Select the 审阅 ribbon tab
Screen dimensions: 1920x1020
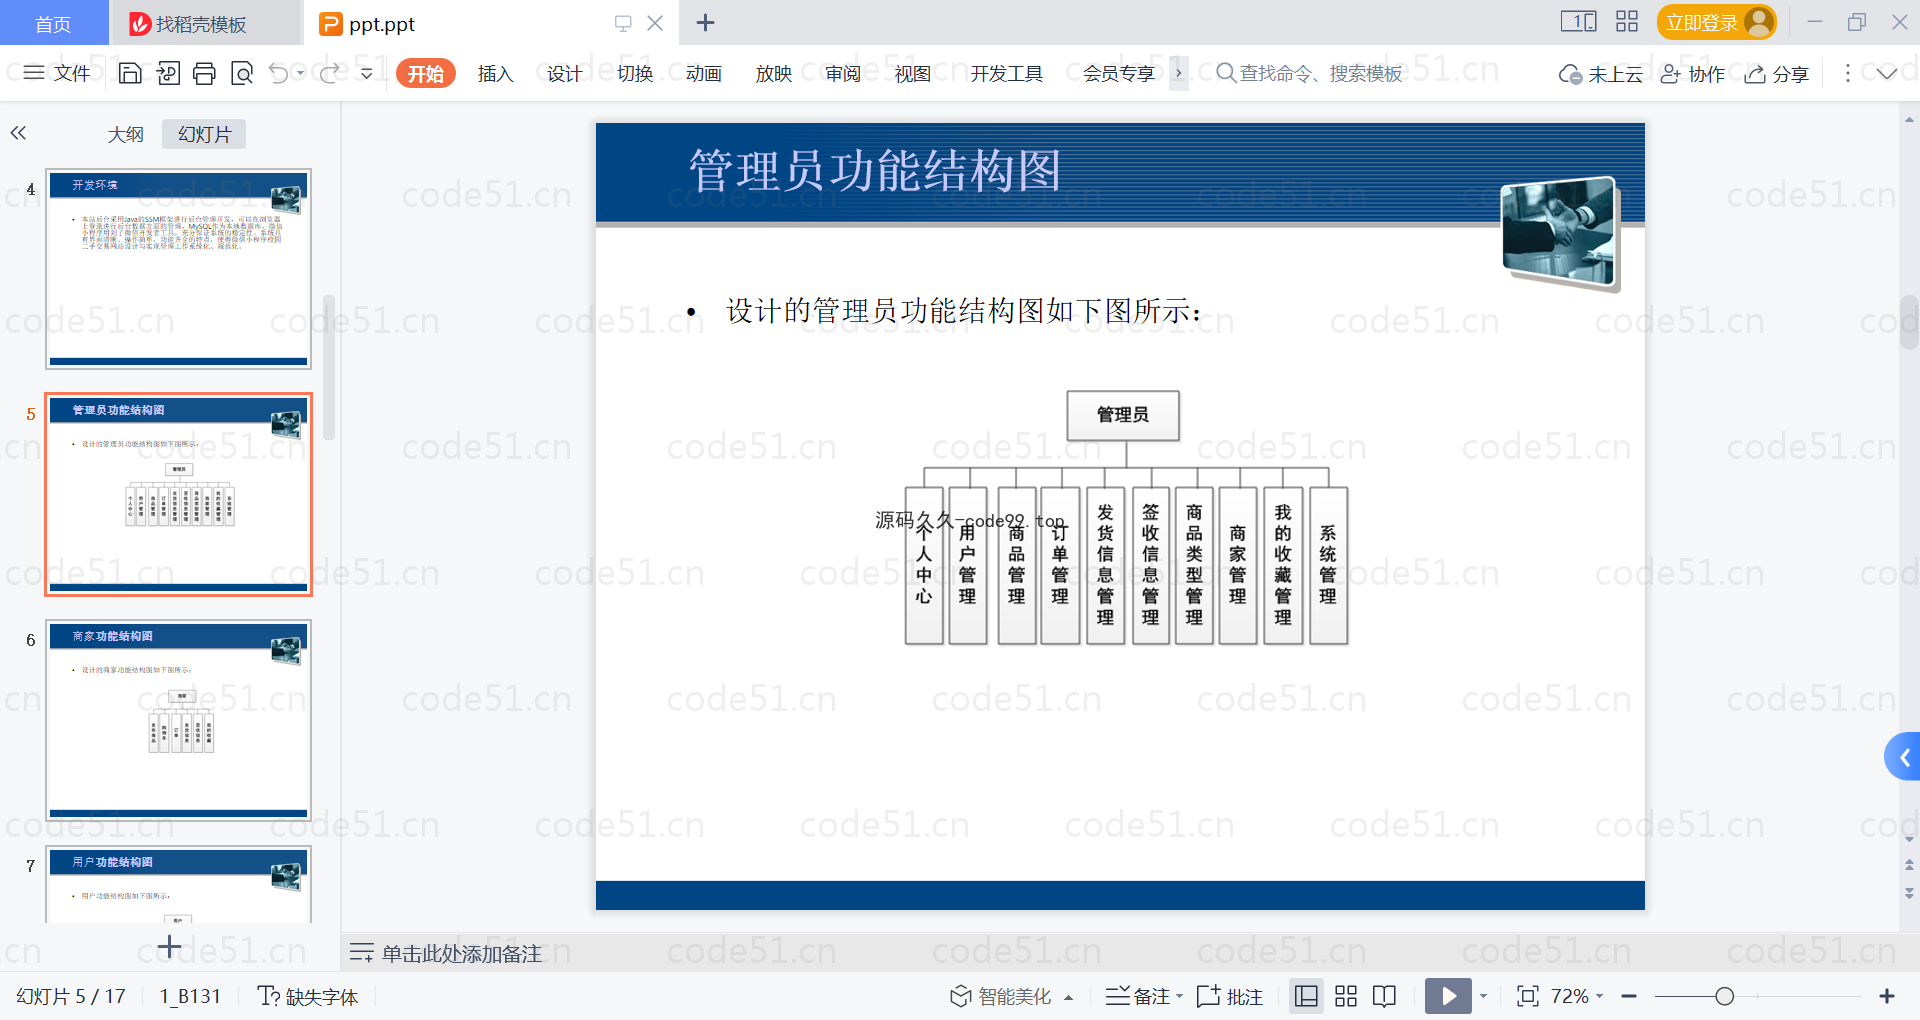pyautogui.click(x=843, y=74)
